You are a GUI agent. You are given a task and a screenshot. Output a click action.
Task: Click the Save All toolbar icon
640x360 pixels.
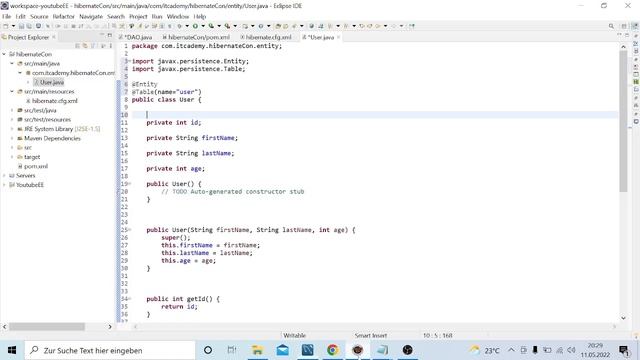tap(29, 26)
